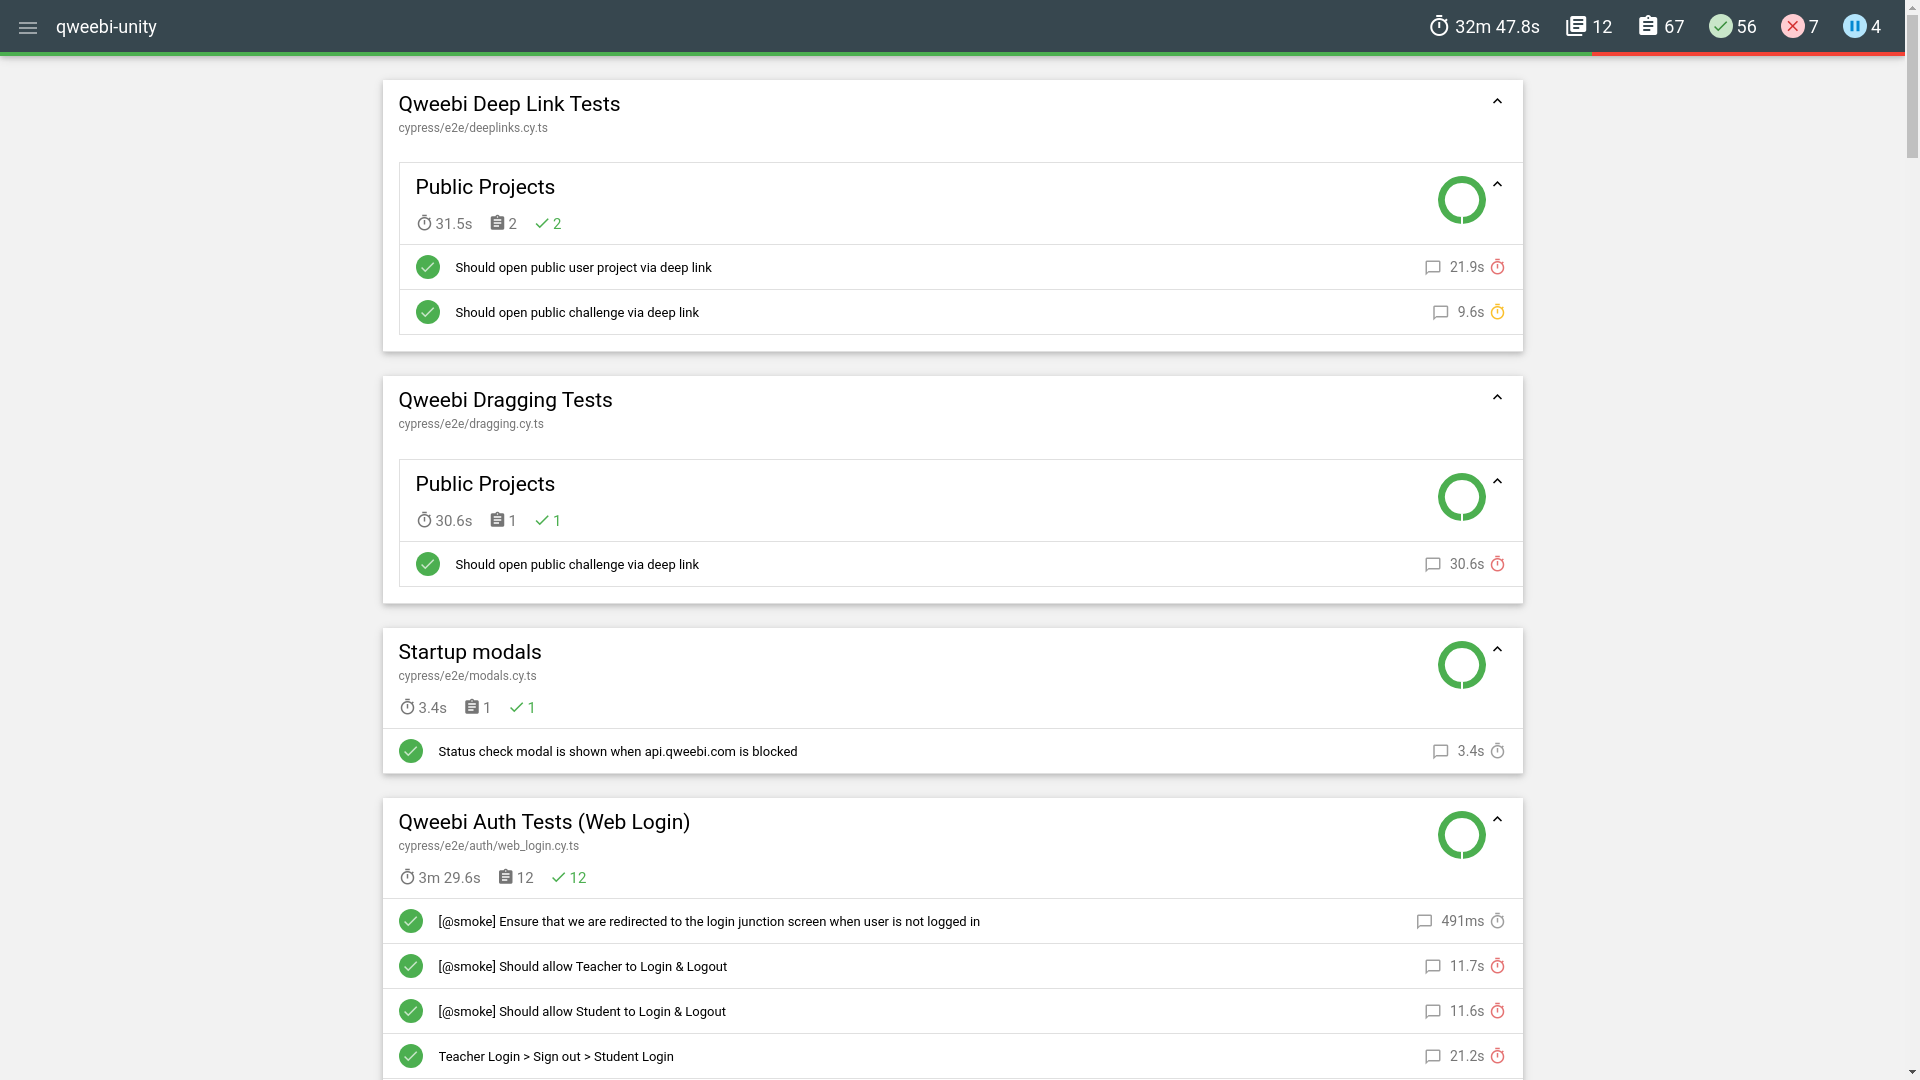Viewport: 1920px width, 1080px height.
Task: Click the cypress/e2e/auth/web_login.cy.ts file path
Action: [x=489, y=846]
